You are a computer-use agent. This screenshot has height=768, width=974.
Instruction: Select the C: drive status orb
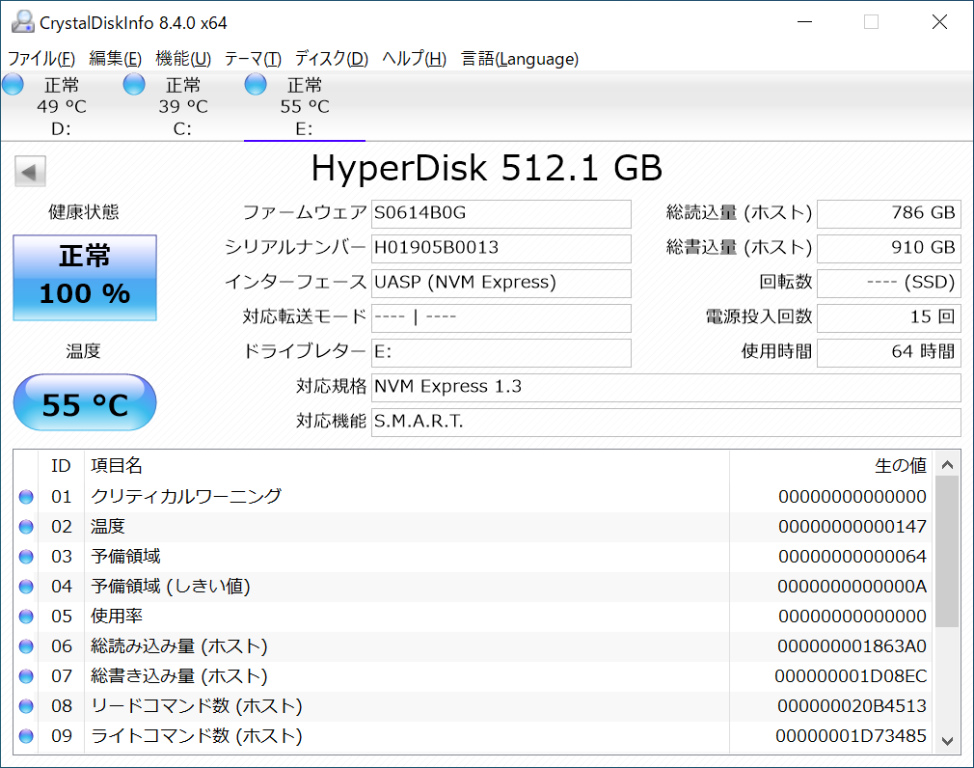(134, 85)
